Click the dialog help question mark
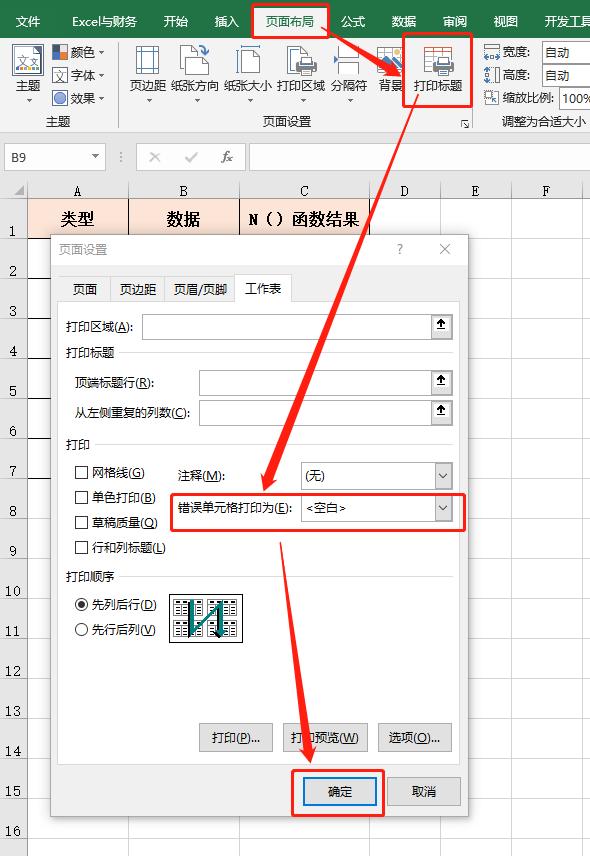Image resolution: width=590 pixels, height=856 pixels. click(x=400, y=249)
